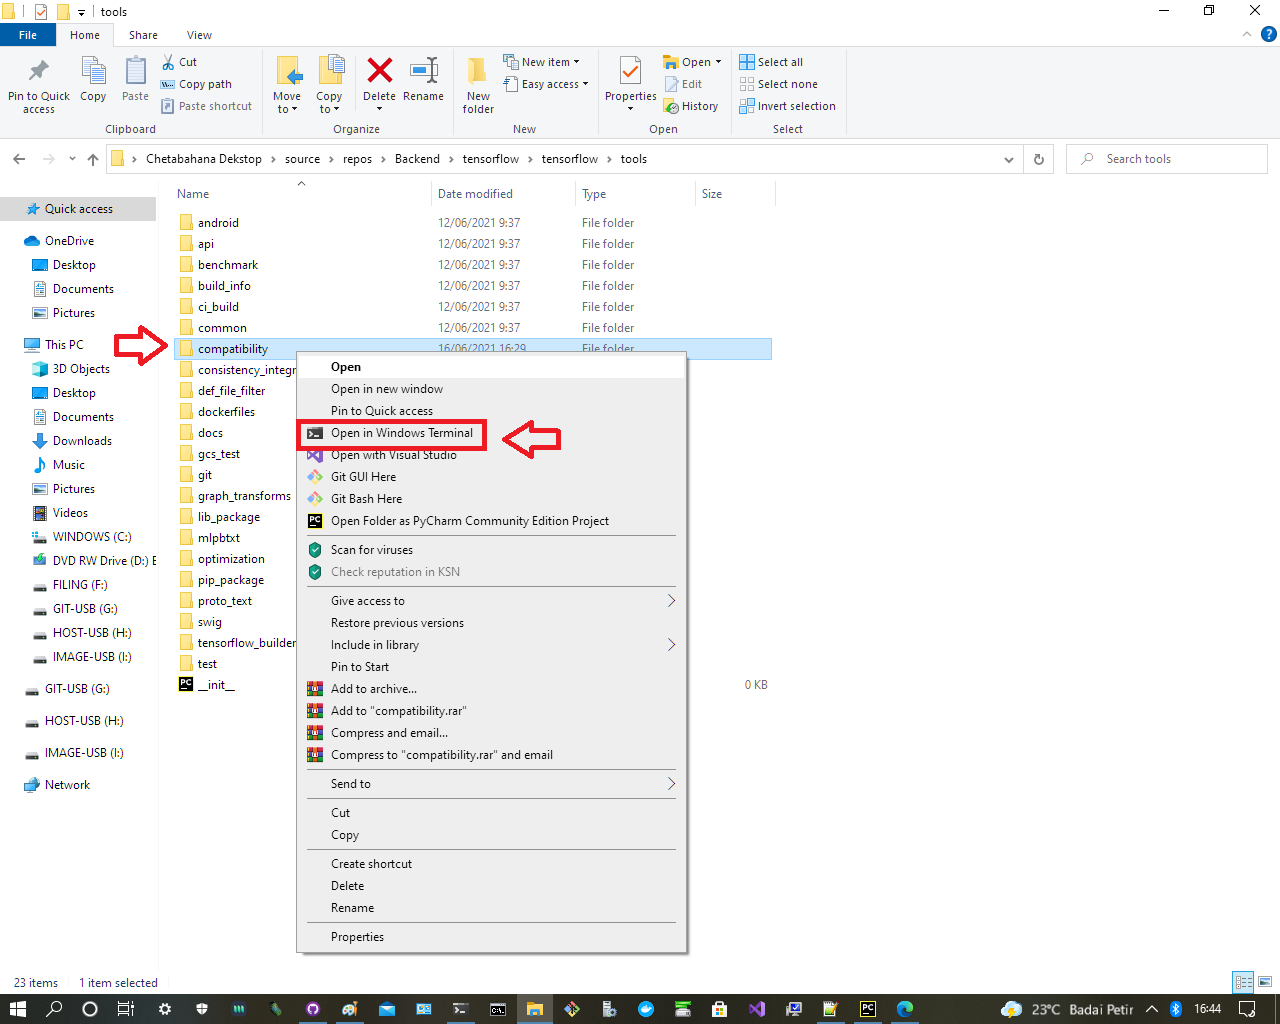This screenshot has height=1024, width=1280.
Task: Switch to details view icon in status bar
Action: tap(1243, 982)
